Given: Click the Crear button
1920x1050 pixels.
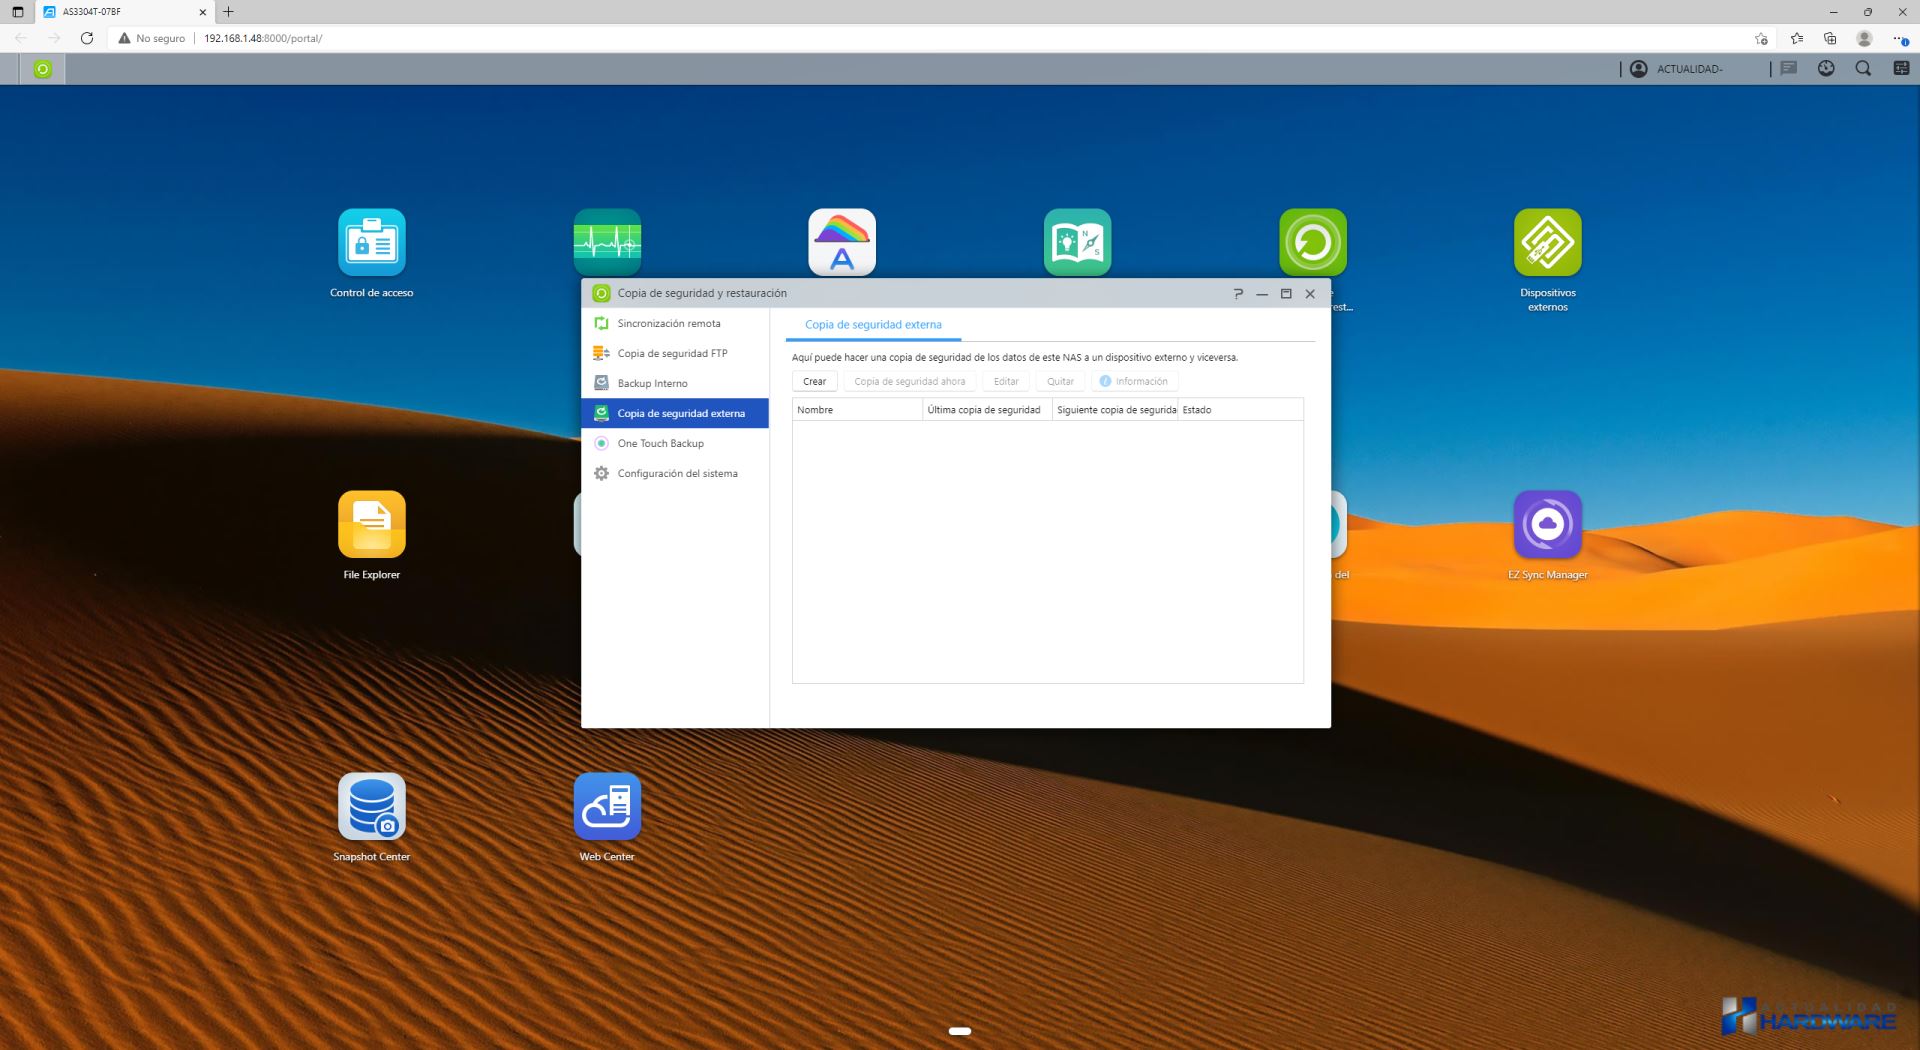Looking at the screenshot, I should coord(814,382).
